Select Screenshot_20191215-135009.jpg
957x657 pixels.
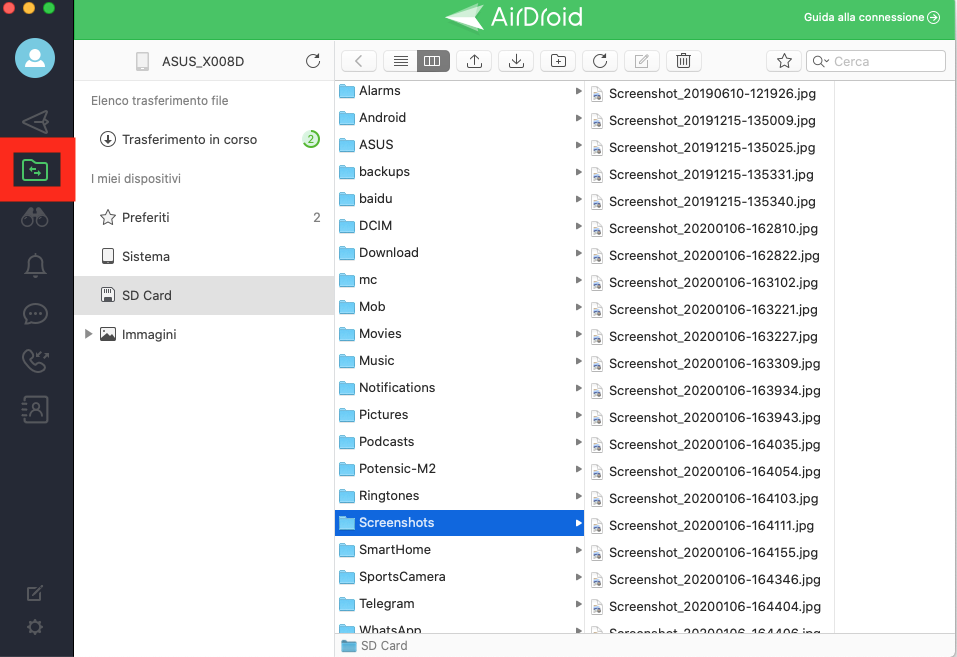point(710,120)
